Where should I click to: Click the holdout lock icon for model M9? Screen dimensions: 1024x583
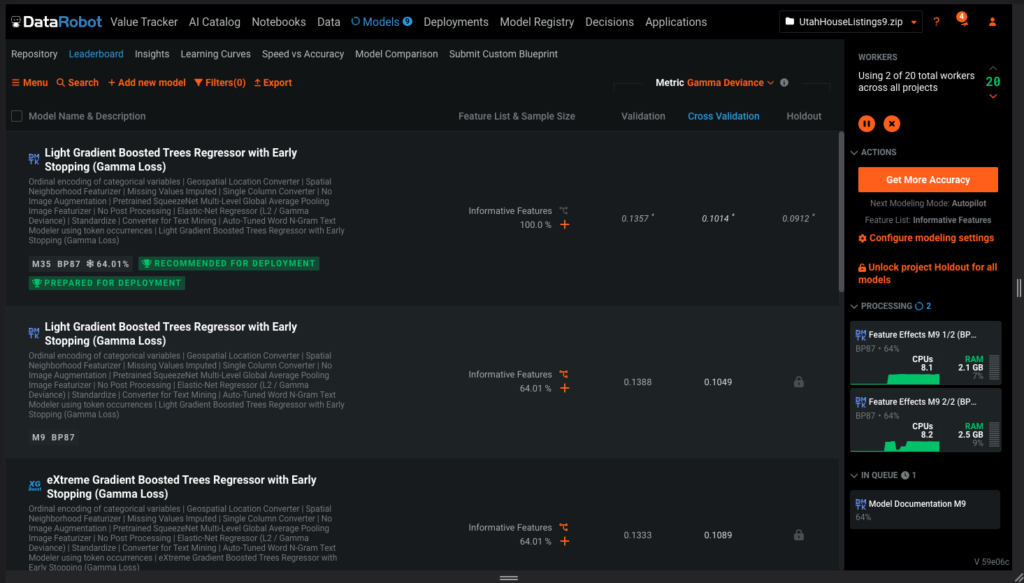click(x=799, y=382)
